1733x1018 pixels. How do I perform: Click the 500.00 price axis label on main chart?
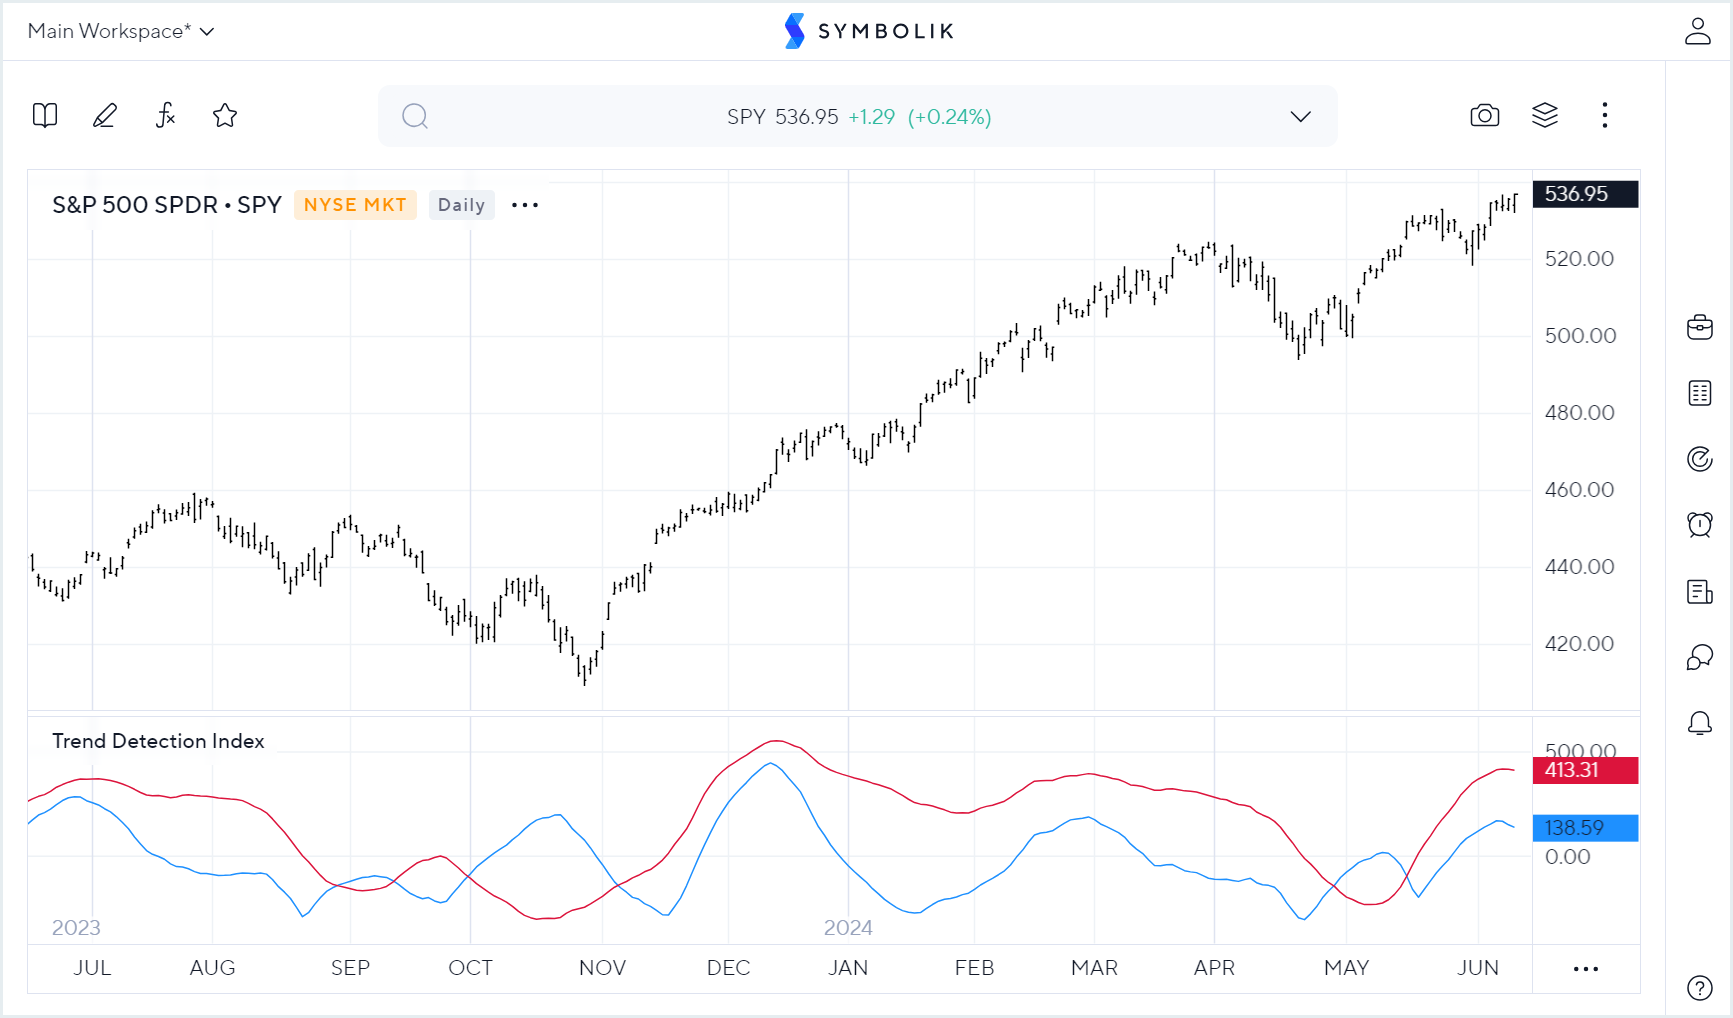[x=1580, y=336]
